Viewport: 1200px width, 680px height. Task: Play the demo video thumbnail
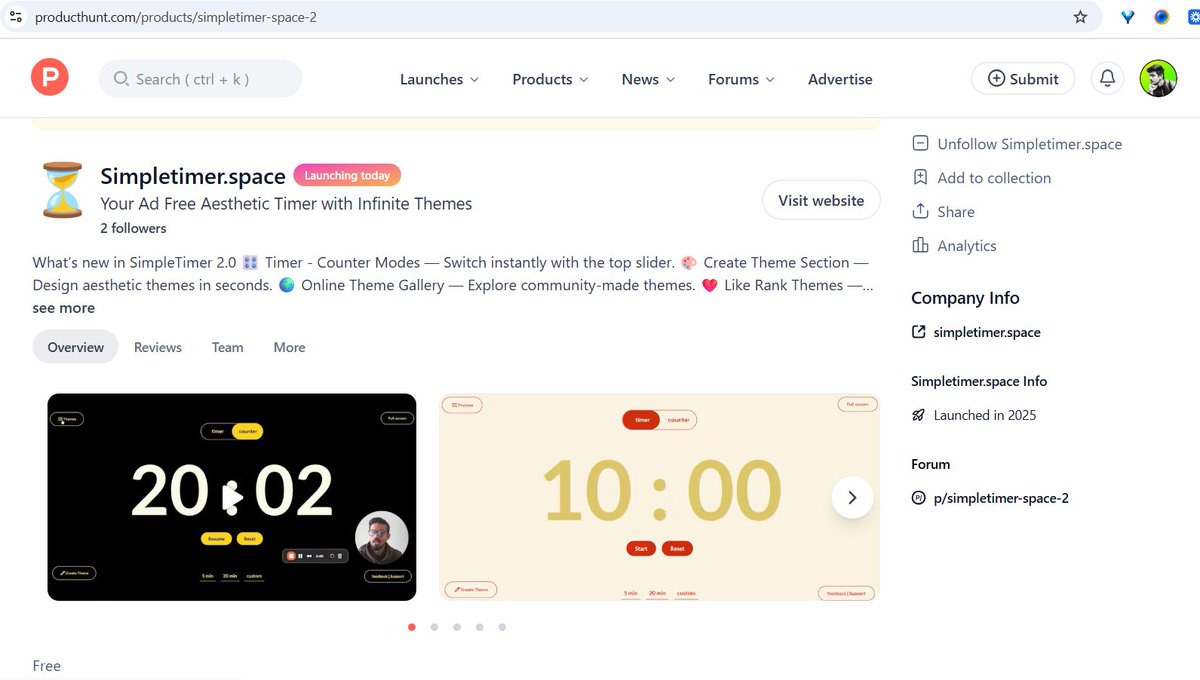pyautogui.click(x=232, y=497)
